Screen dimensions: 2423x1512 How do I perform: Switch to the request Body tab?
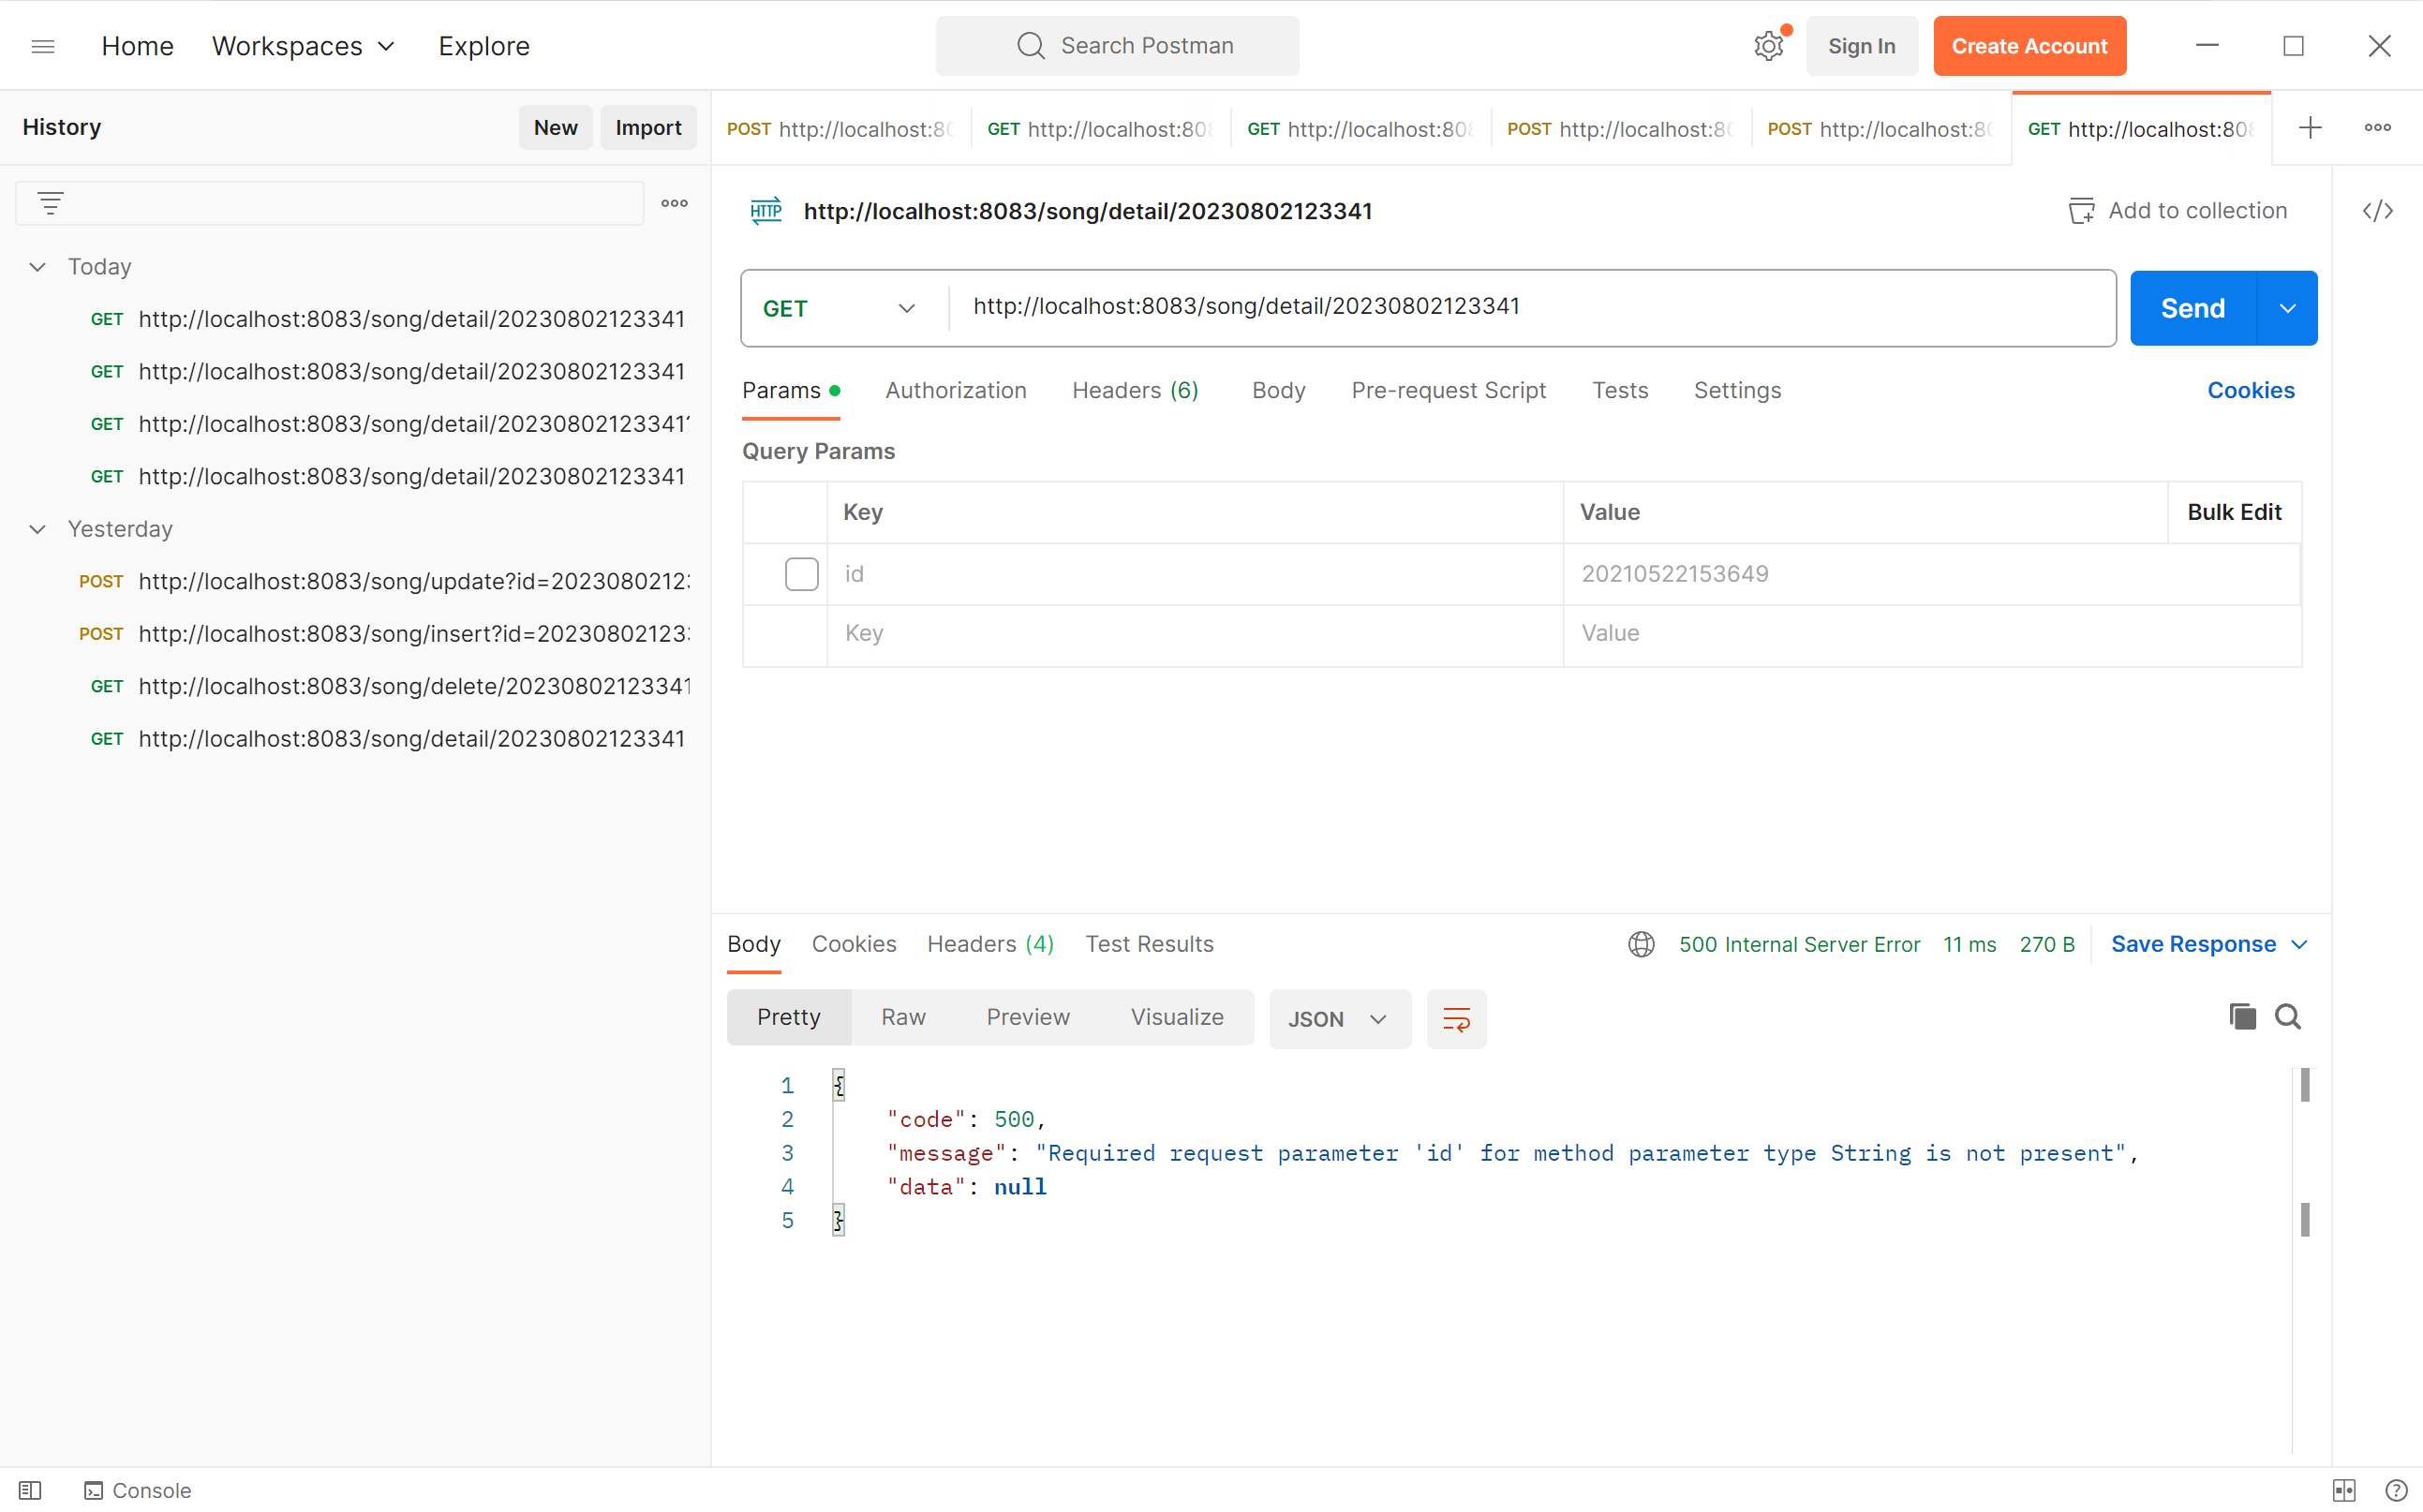(x=1278, y=390)
